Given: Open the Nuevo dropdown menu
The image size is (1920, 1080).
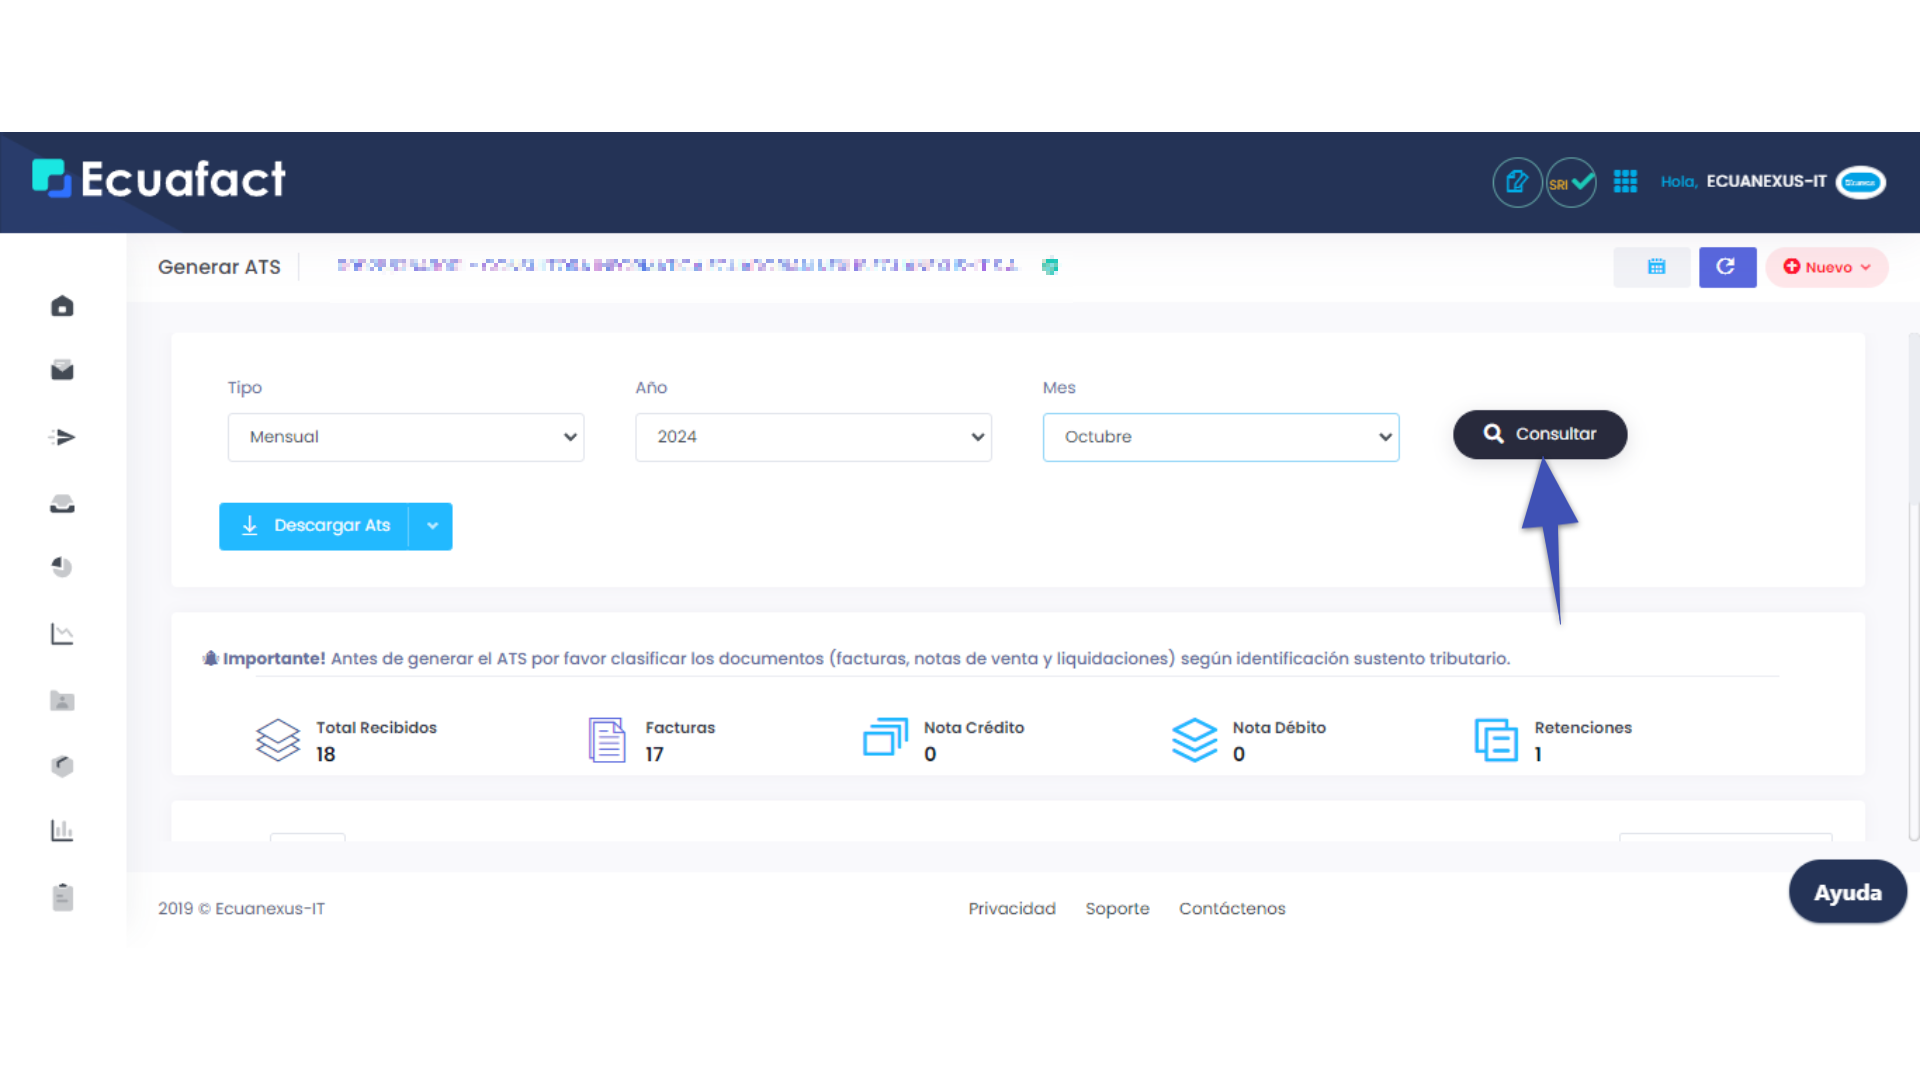Looking at the screenshot, I should 1826,267.
